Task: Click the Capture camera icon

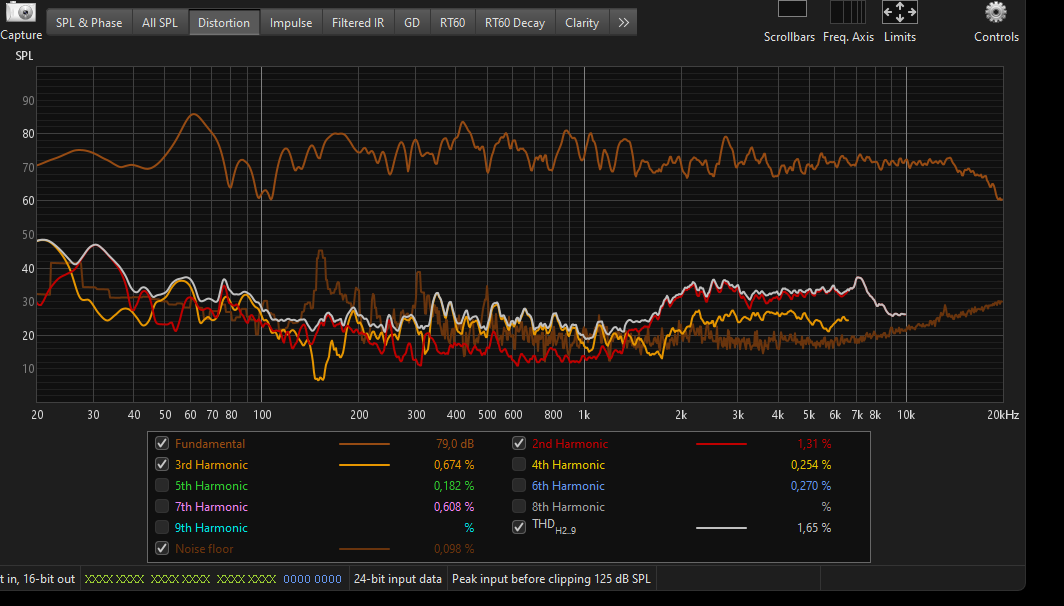Action: (x=20, y=12)
